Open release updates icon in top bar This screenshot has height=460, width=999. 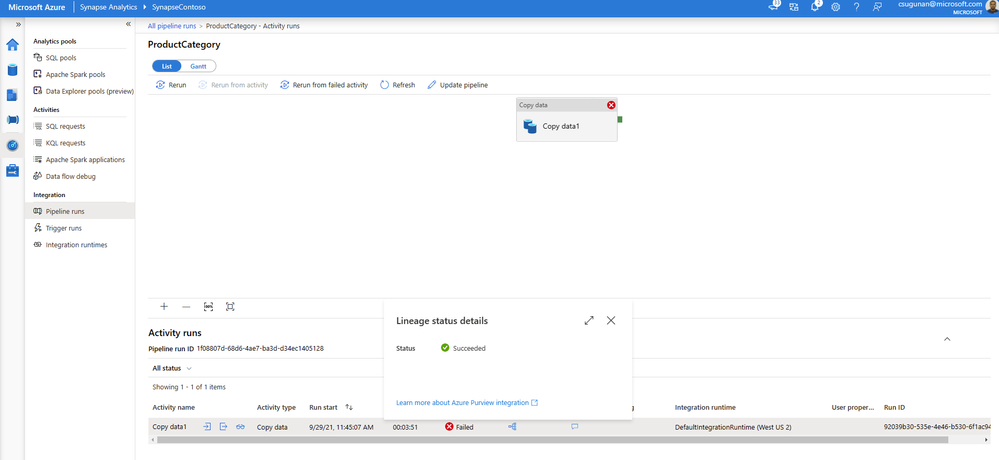click(x=773, y=6)
